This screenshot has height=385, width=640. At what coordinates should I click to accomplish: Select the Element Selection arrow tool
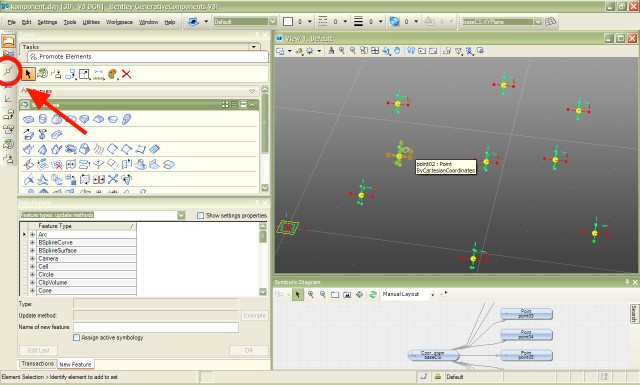[28, 74]
